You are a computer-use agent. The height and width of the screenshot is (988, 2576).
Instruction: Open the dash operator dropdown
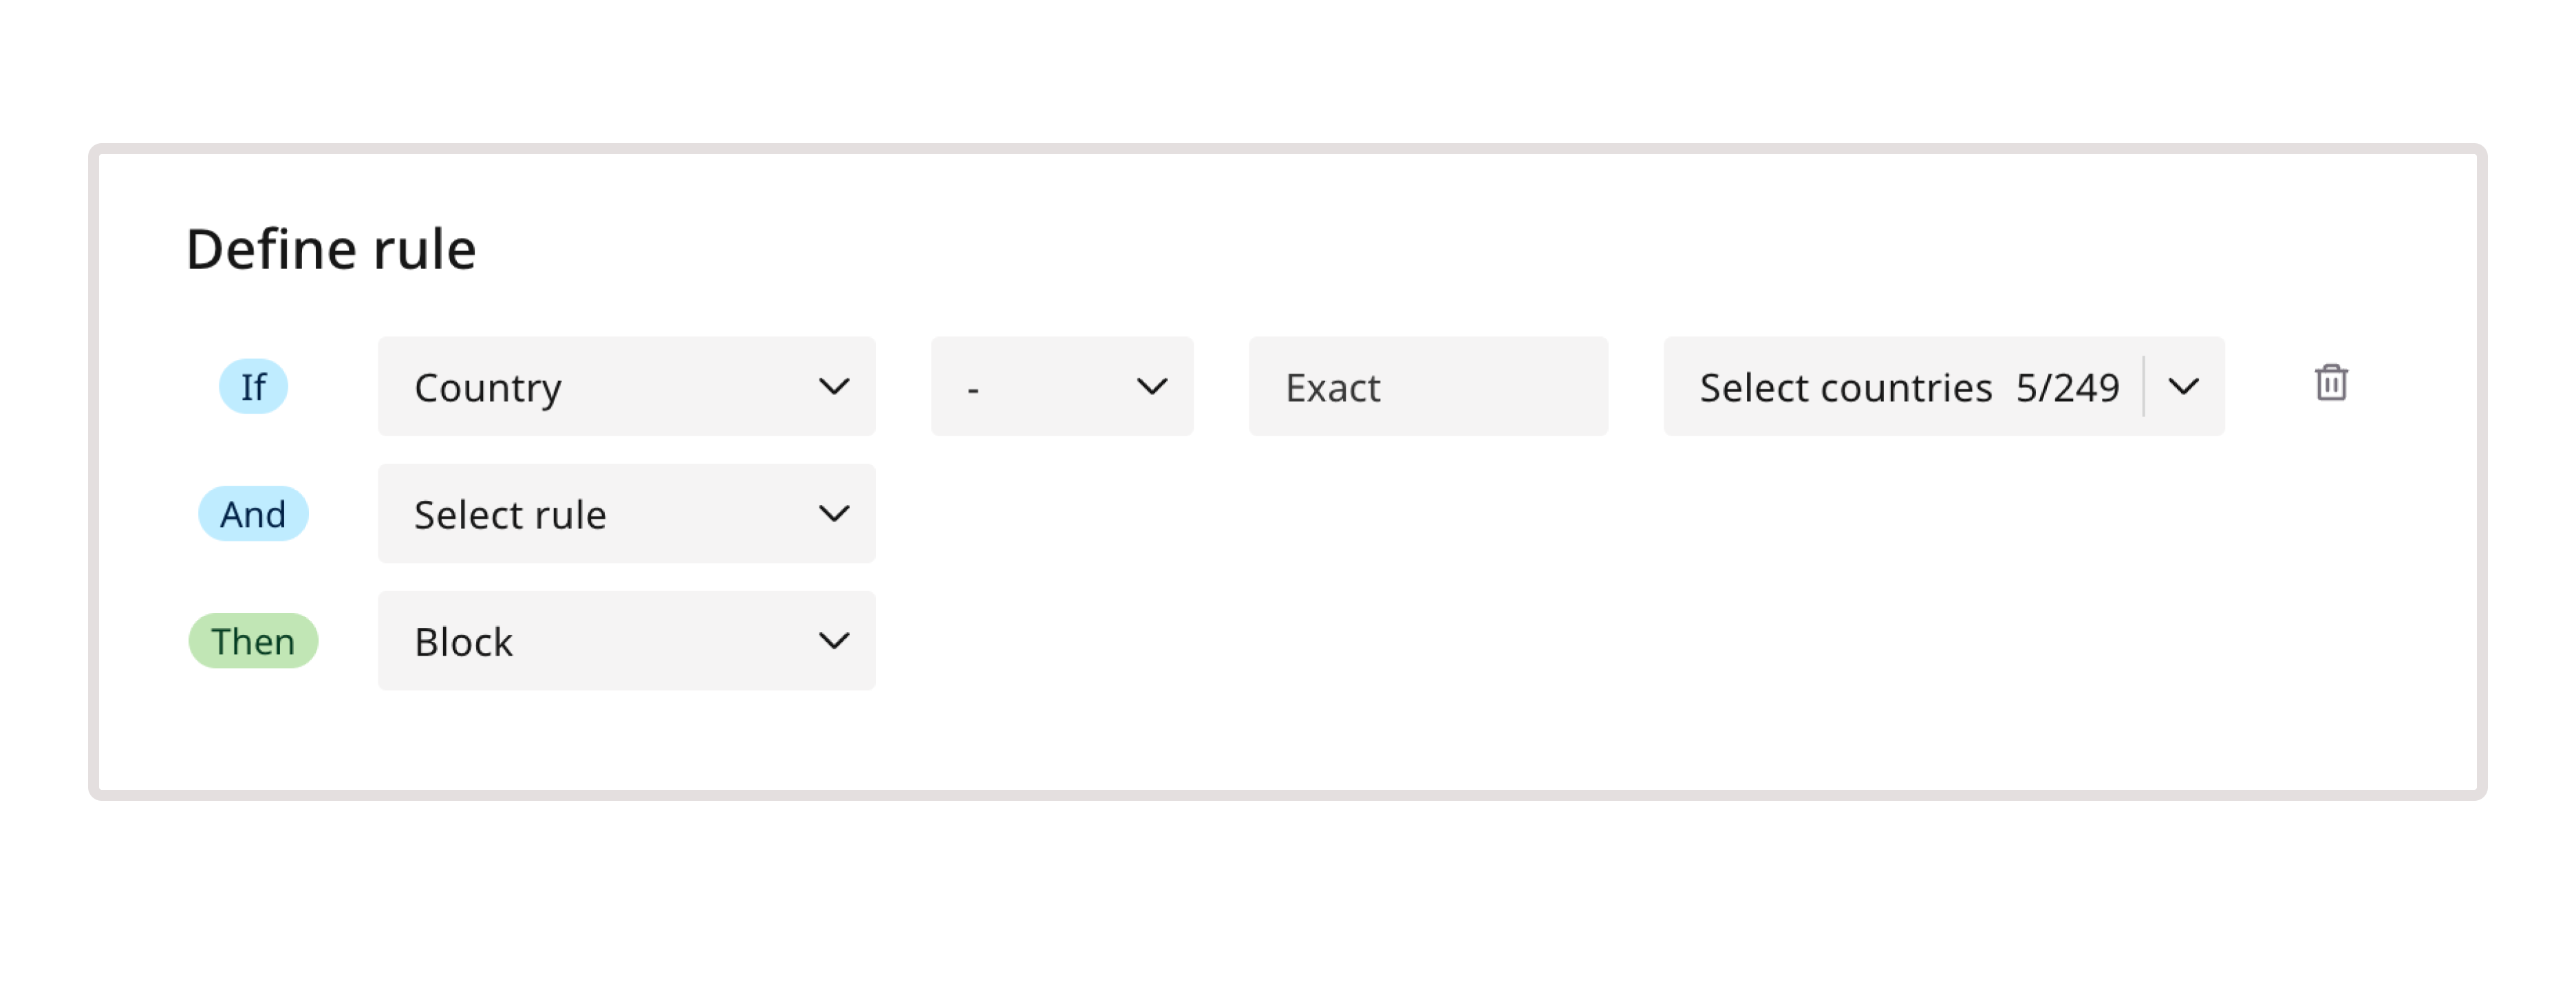click(x=1061, y=386)
